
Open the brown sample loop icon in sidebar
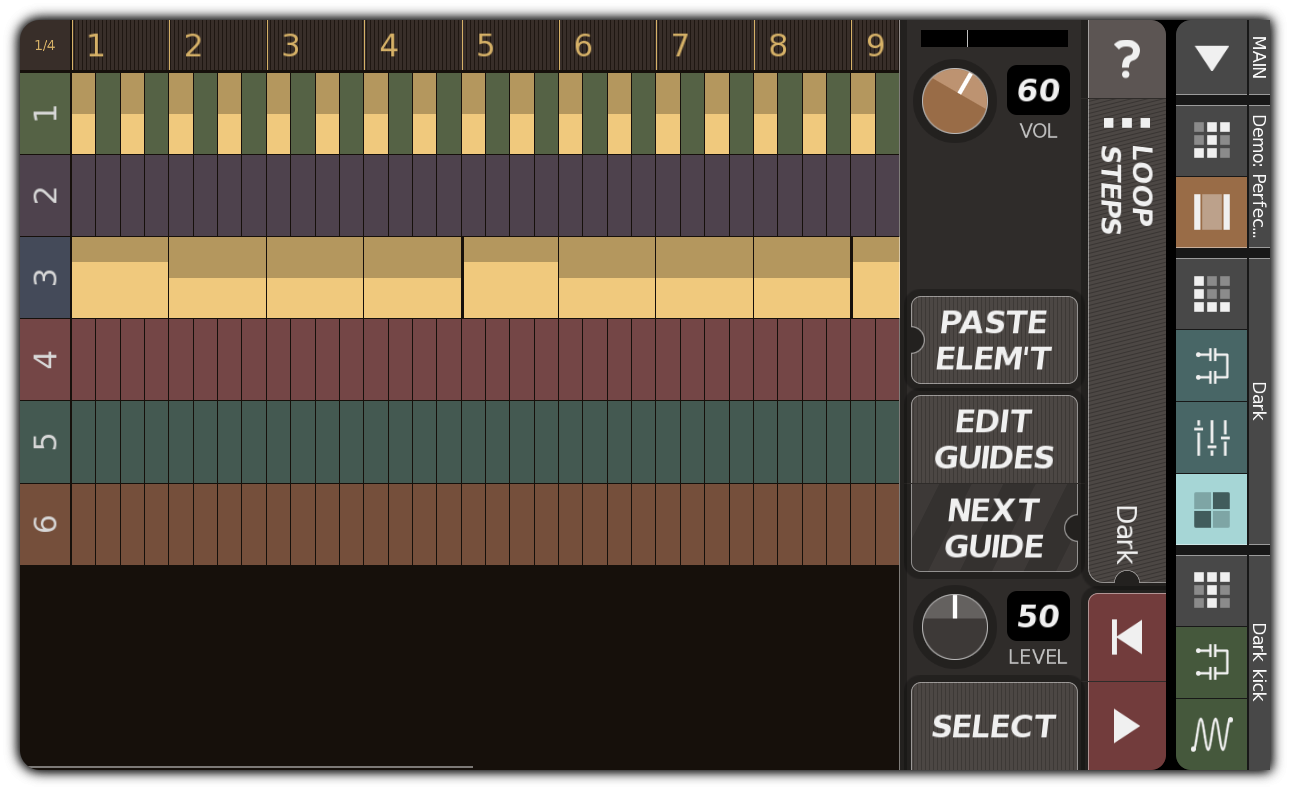[1211, 212]
